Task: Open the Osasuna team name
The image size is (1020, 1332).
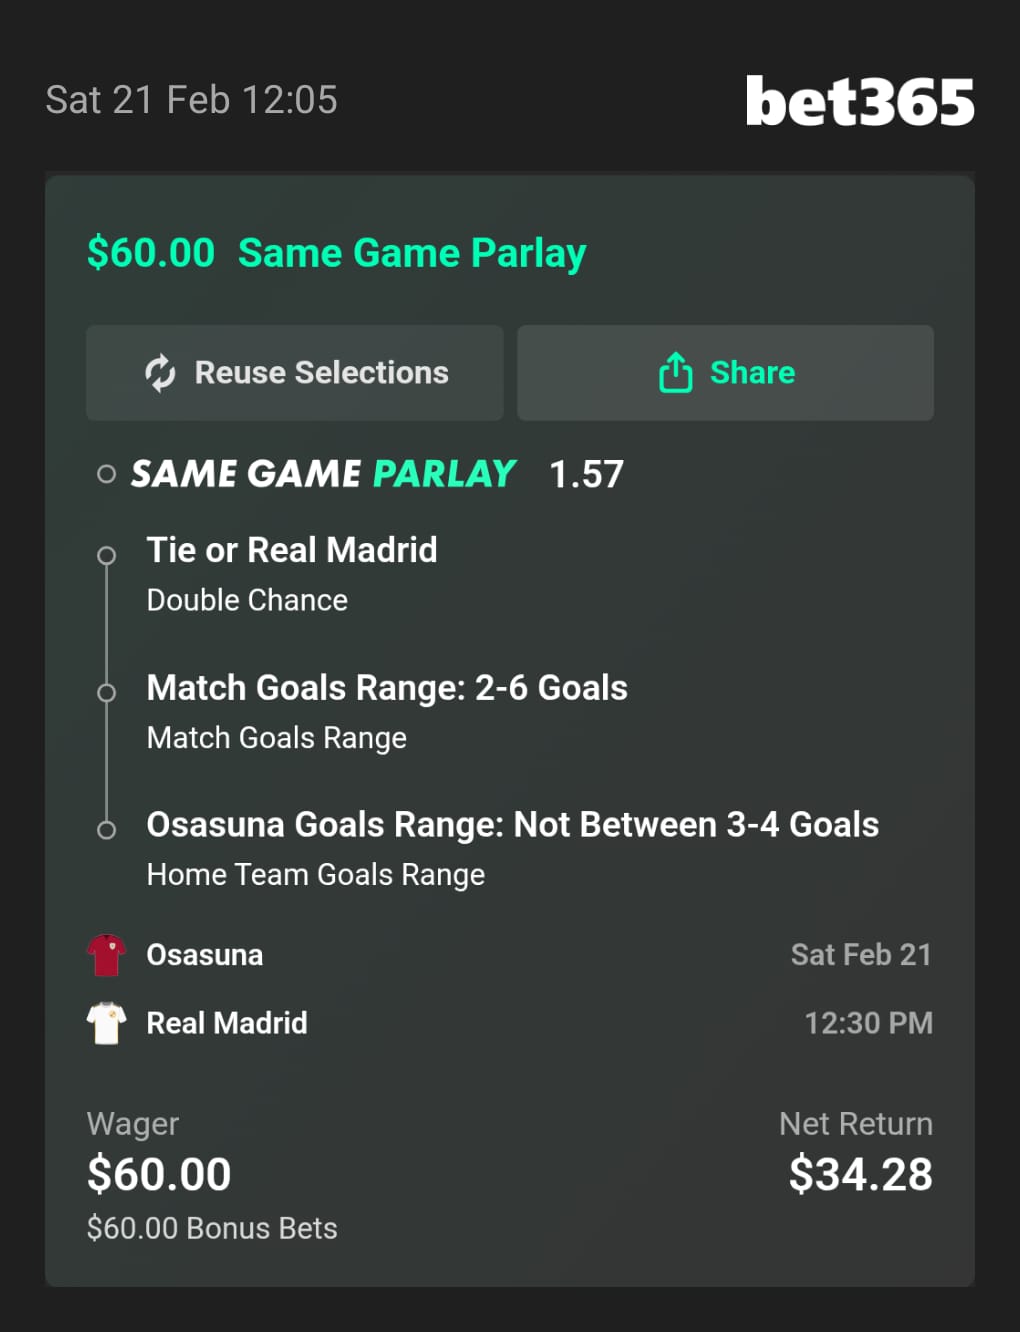Action: (x=205, y=955)
